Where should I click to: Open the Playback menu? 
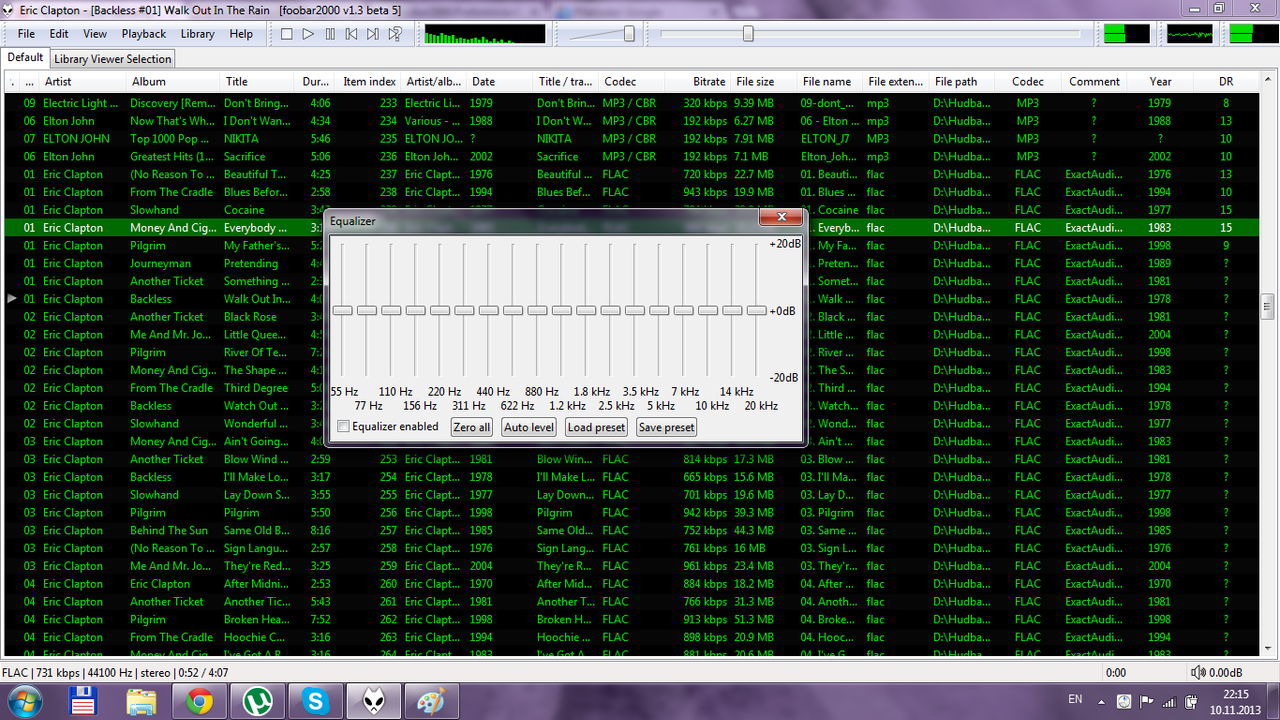[144, 34]
